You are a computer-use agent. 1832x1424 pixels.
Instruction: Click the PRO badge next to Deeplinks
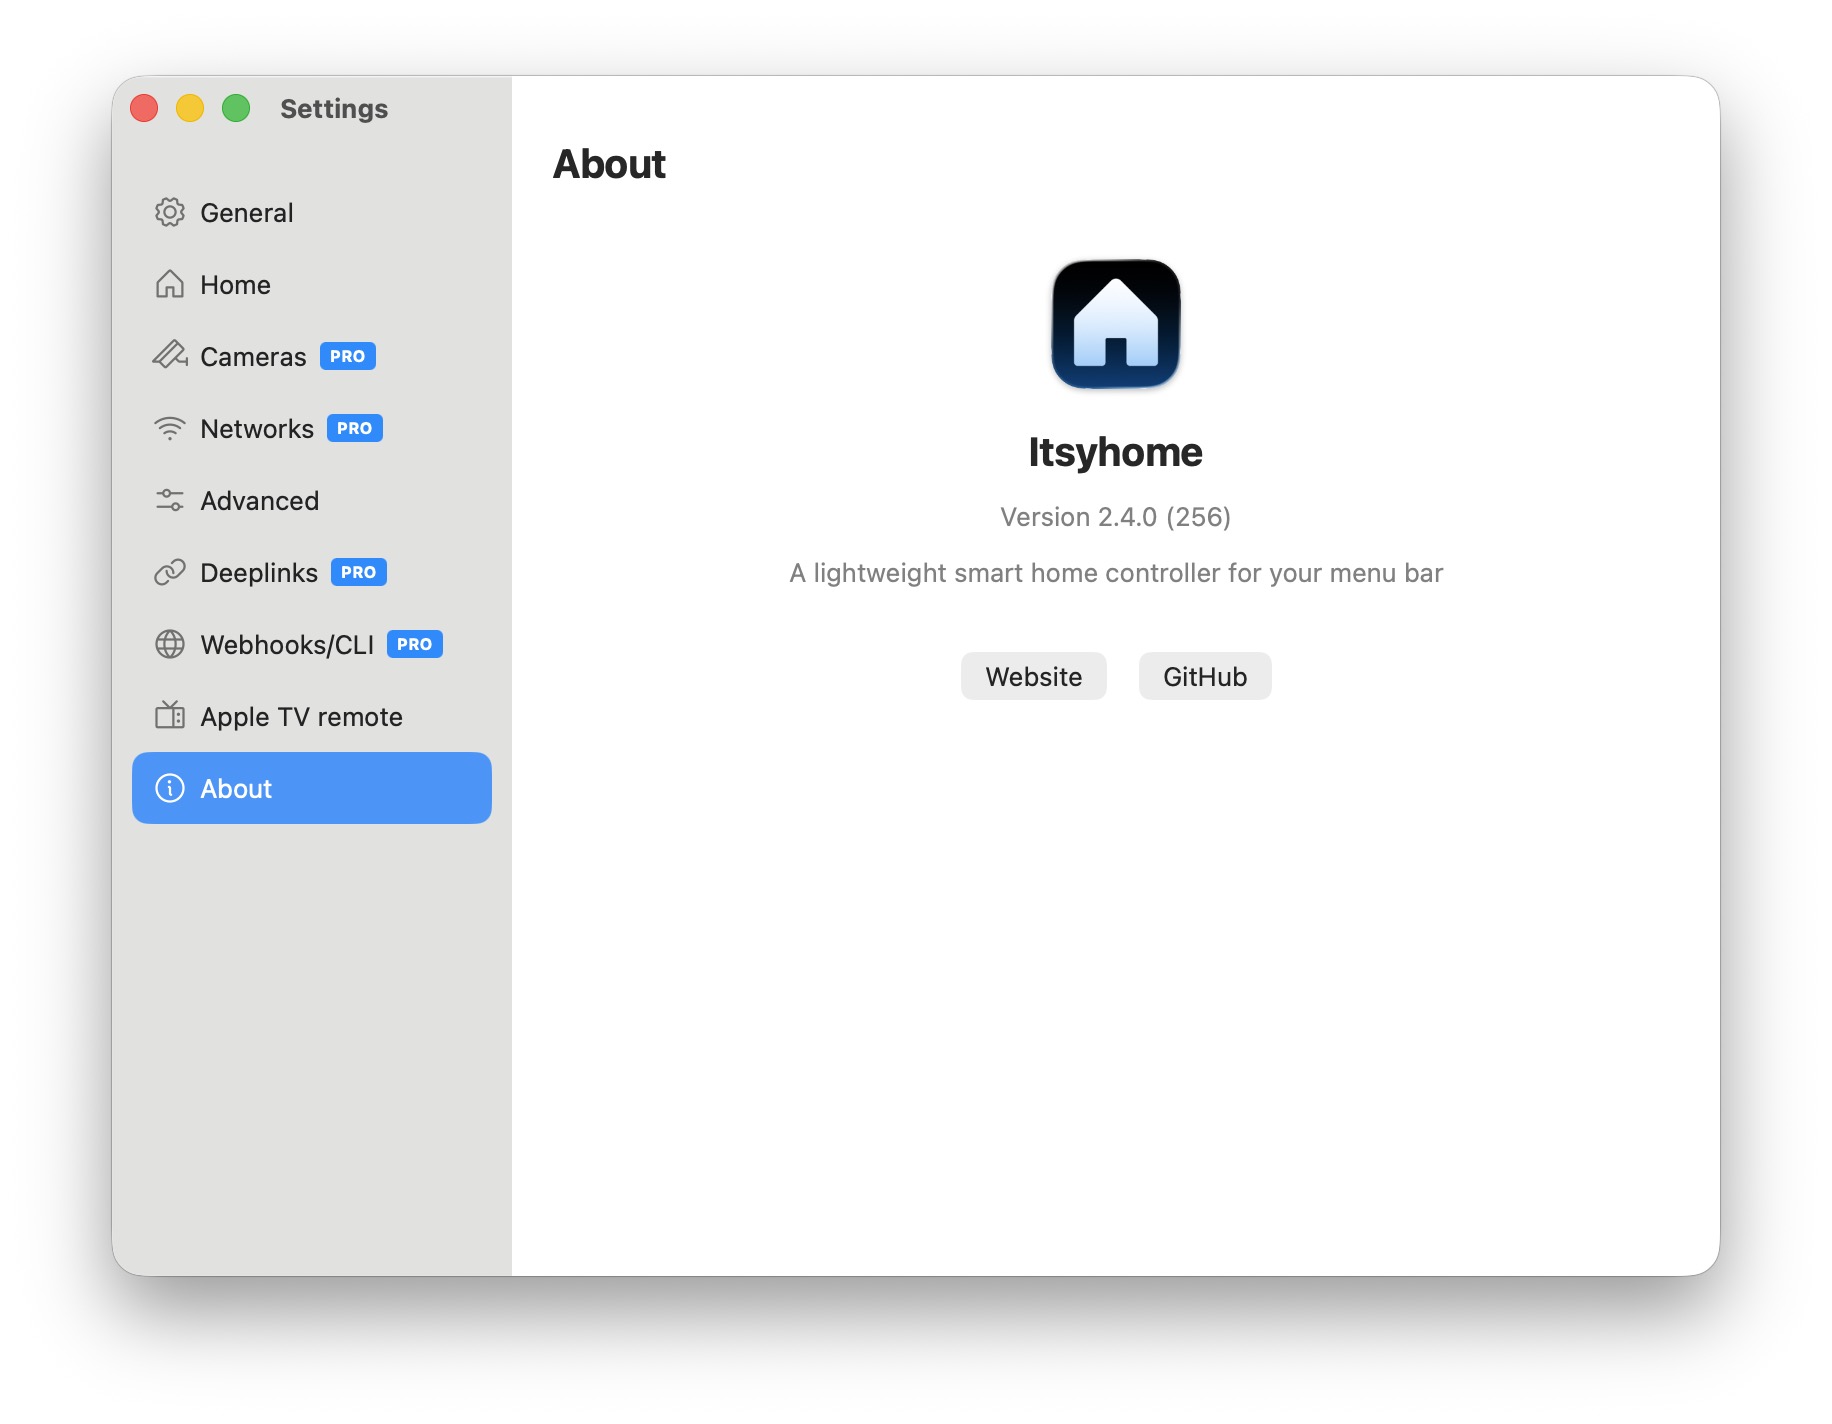[x=359, y=572]
